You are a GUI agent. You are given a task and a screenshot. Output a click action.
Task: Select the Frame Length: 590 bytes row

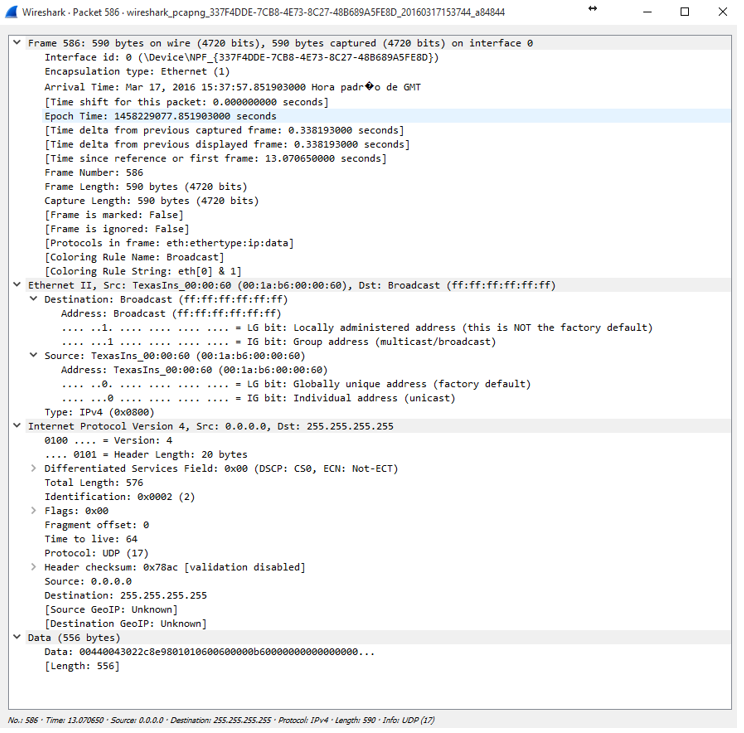(146, 186)
